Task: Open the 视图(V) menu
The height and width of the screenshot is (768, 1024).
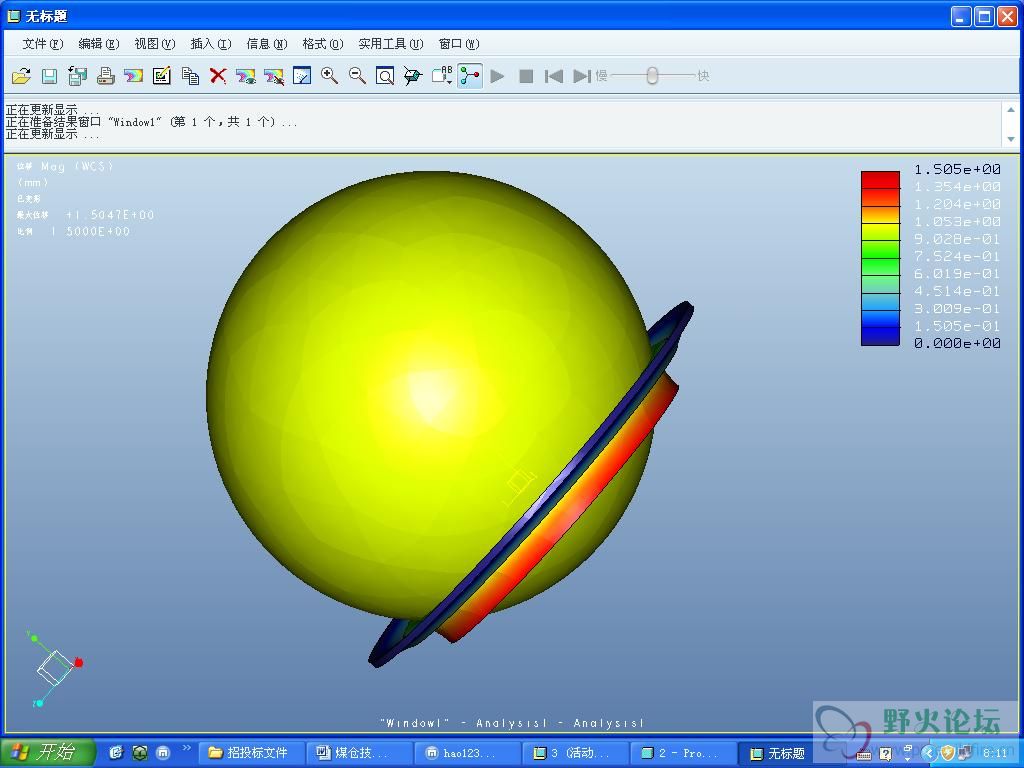Action: pyautogui.click(x=155, y=44)
